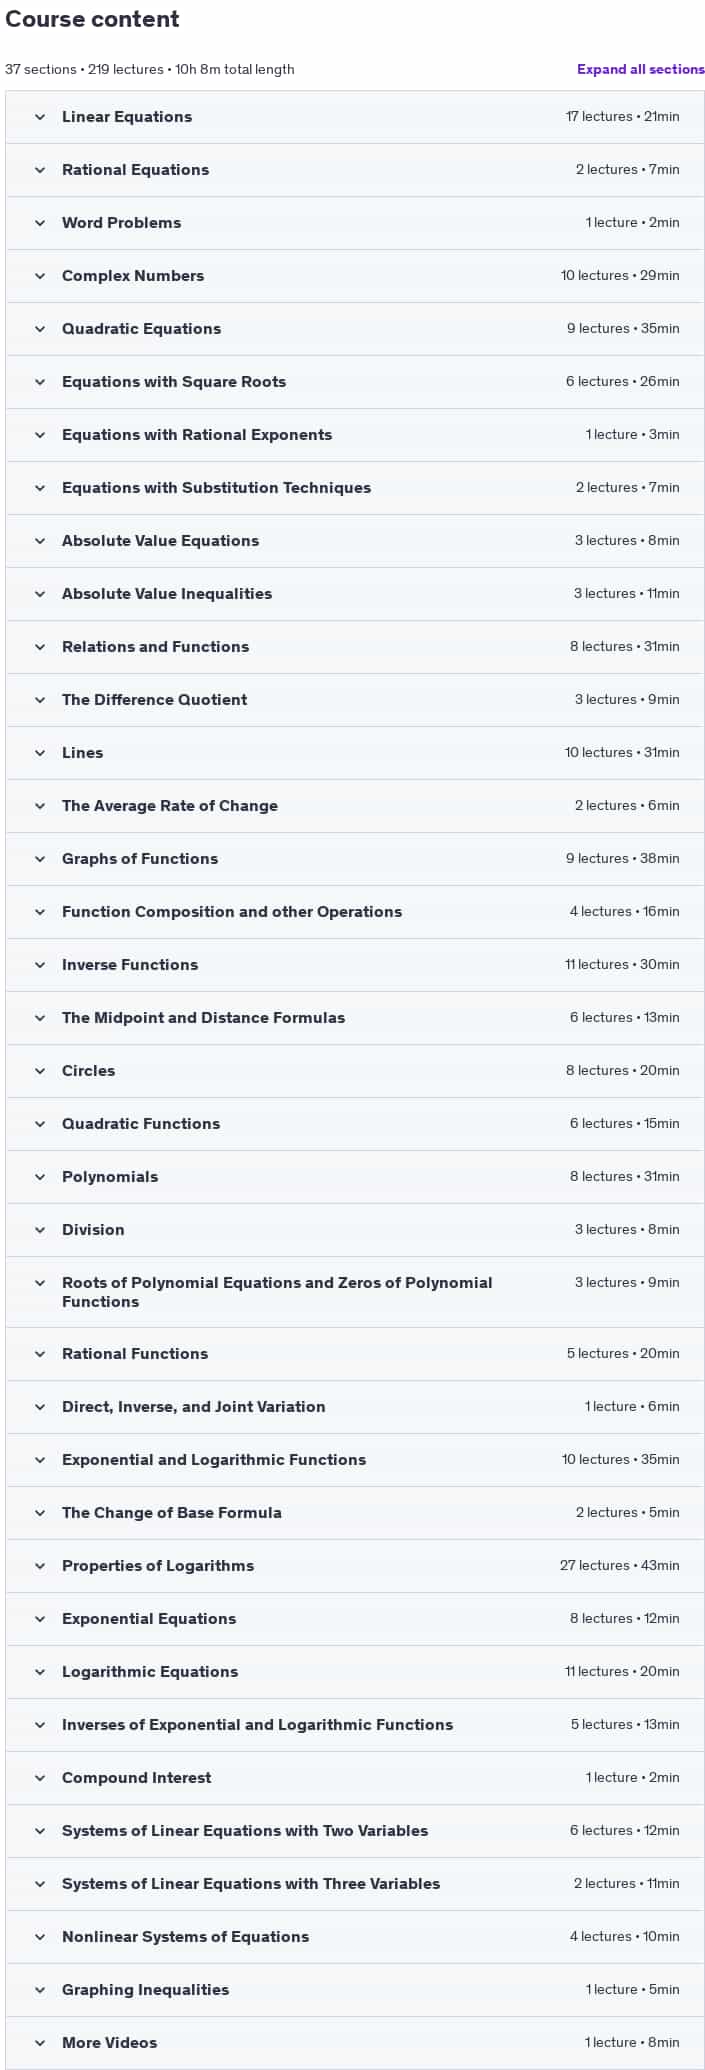The width and height of the screenshot is (705, 2070).
Task: Click chevron icon beside Rational Functions
Action: pos(40,1354)
